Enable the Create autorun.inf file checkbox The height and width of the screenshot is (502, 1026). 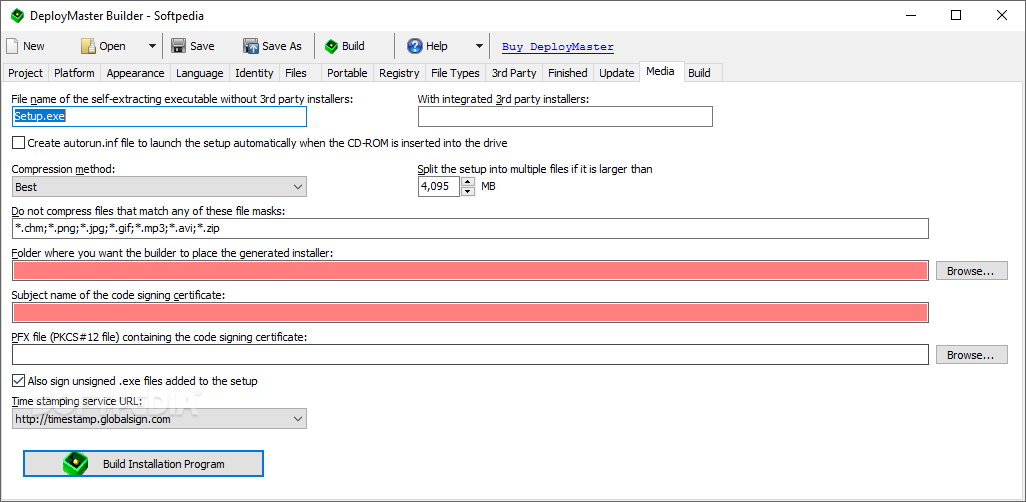pos(18,143)
